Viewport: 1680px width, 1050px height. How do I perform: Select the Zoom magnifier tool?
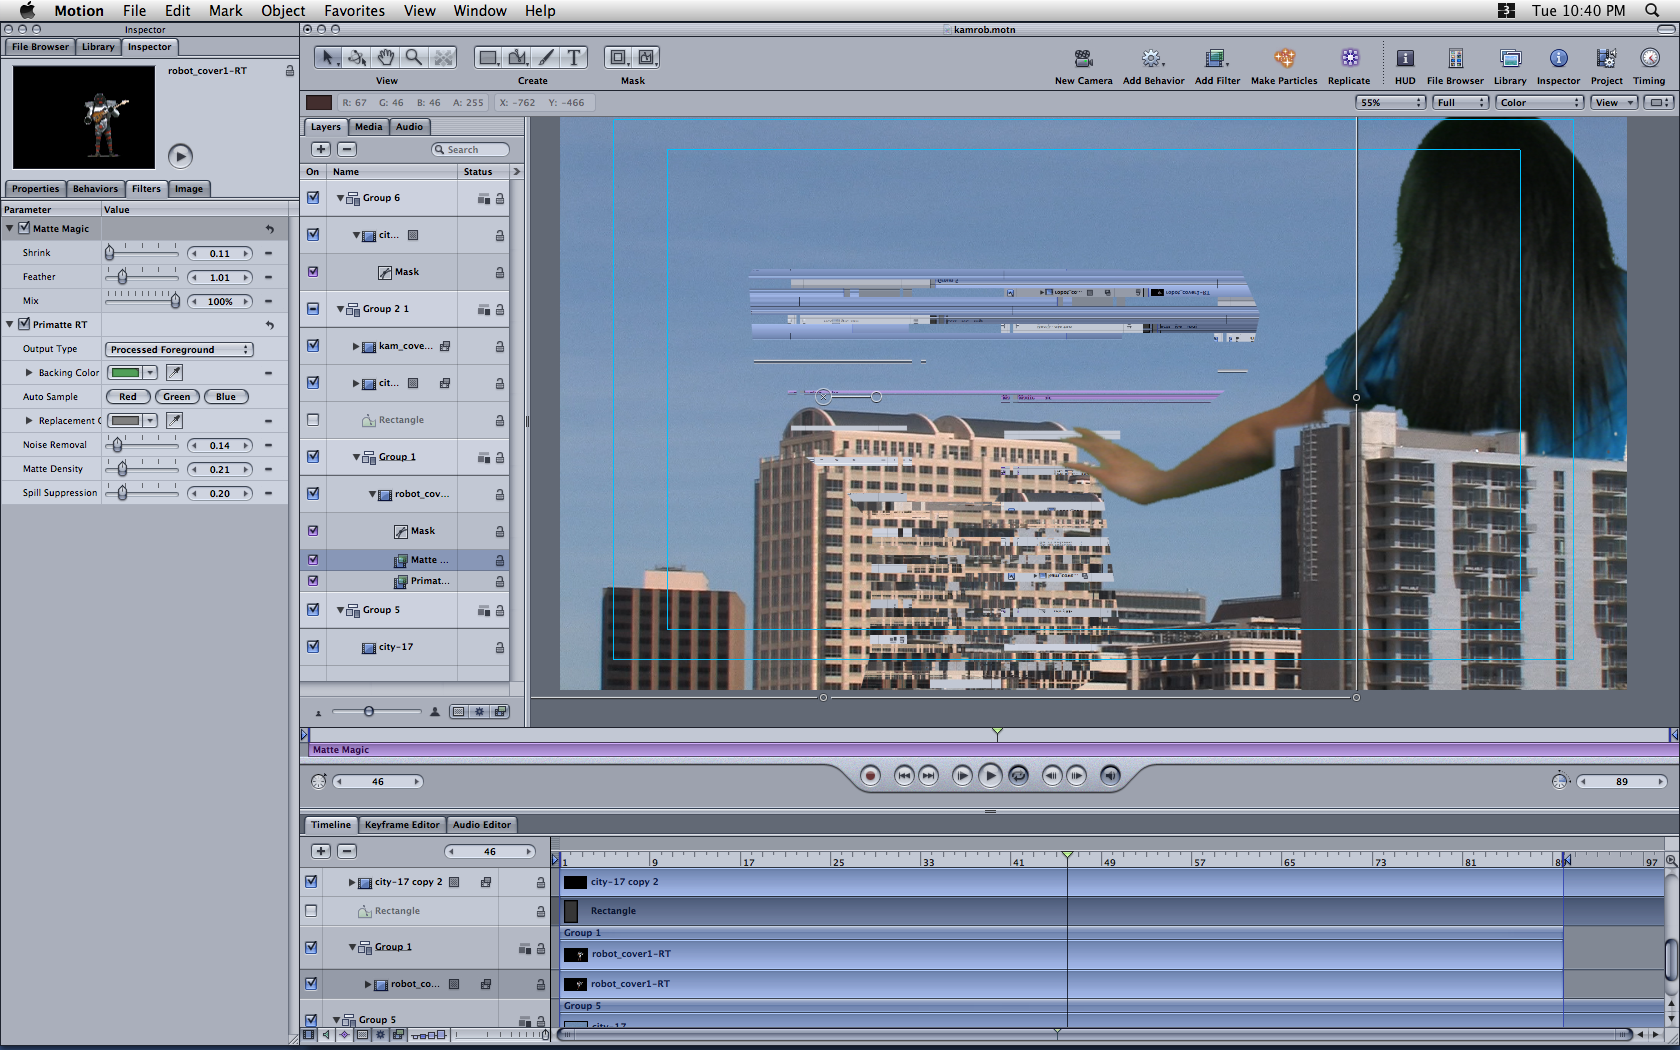click(x=414, y=58)
